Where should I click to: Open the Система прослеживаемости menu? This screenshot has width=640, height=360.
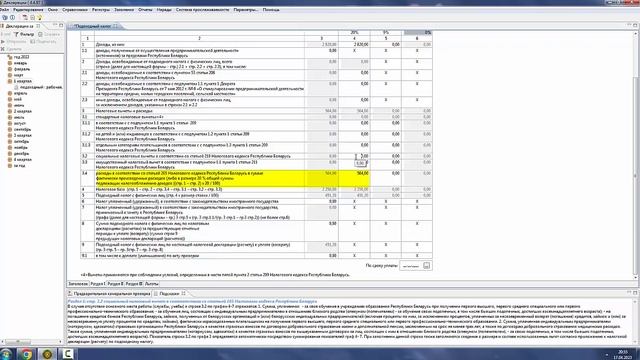[x=202, y=9]
